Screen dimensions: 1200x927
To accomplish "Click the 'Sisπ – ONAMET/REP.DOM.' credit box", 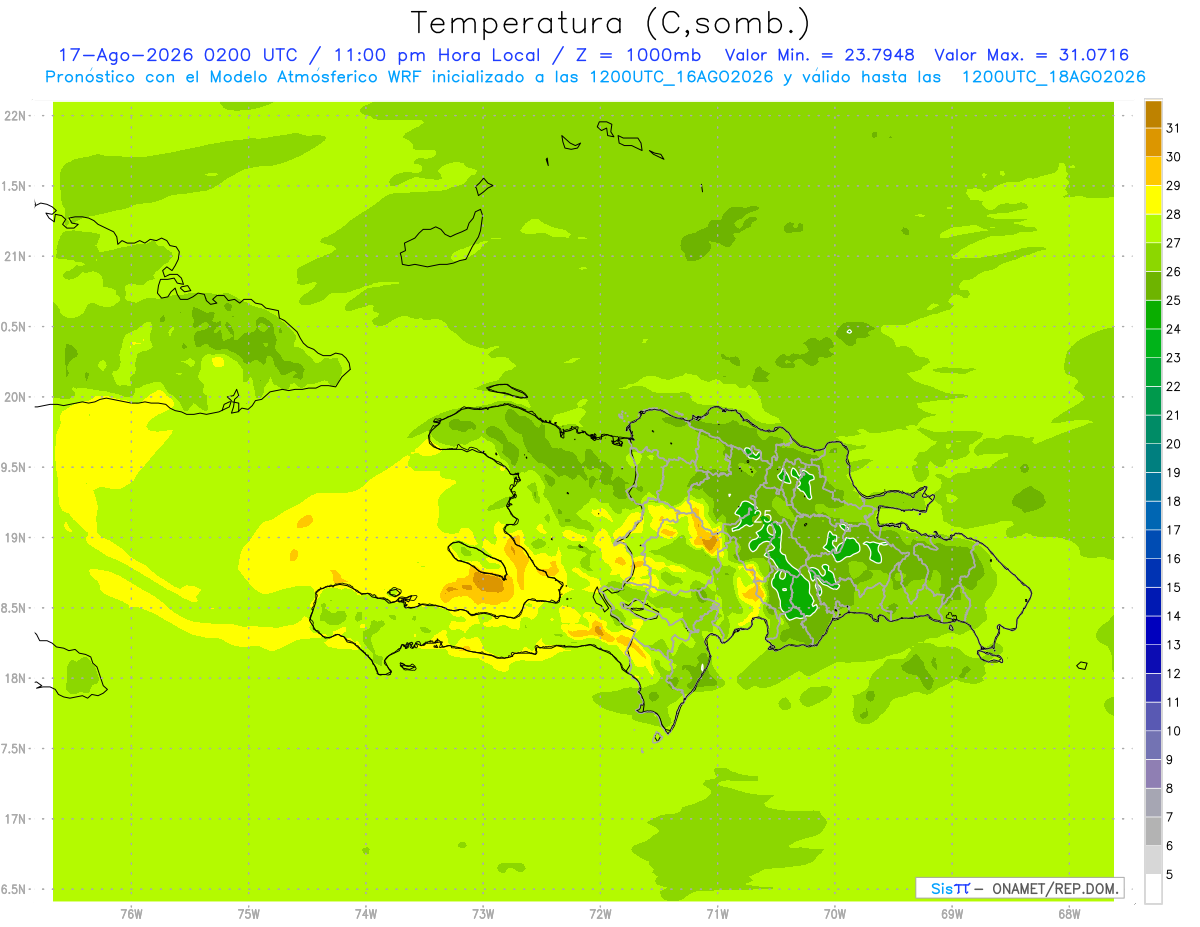I will click(x=1019, y=888).
